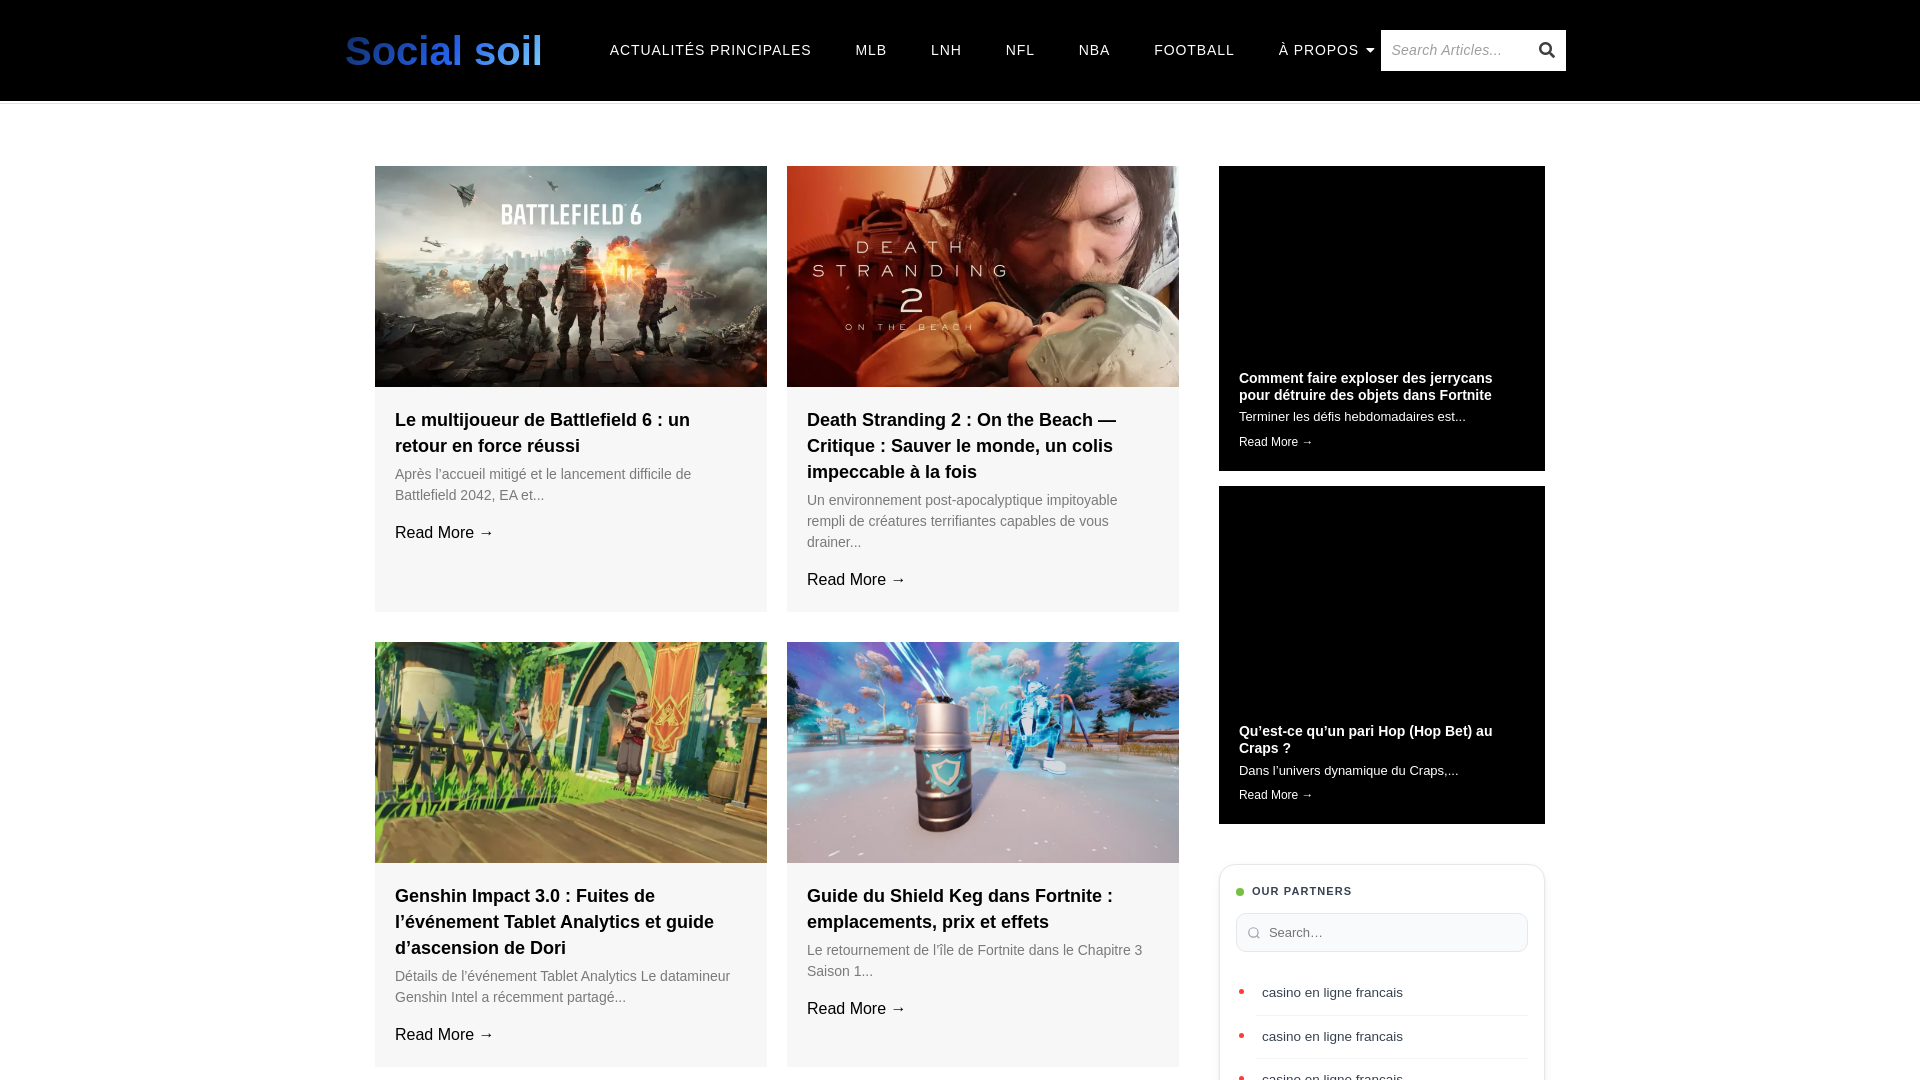The width and height of the screenshot is (1920, 1080).
Task: Click the partners search magnifier icon
Action: click(x=1254, y=933)
